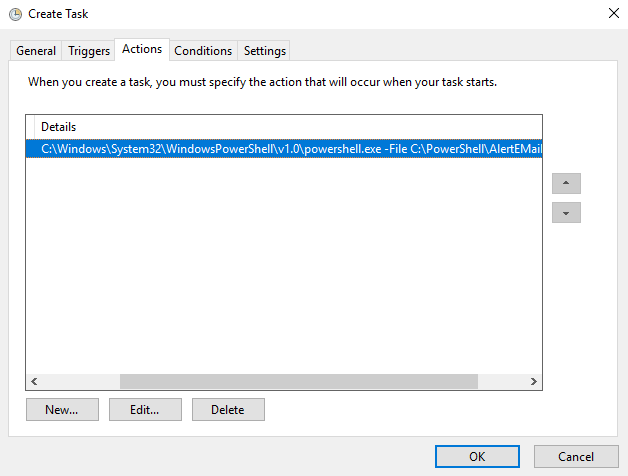Edit the selected powershell.exe action
The height and width of the screenshot is (476, 628).
point(145,409)
